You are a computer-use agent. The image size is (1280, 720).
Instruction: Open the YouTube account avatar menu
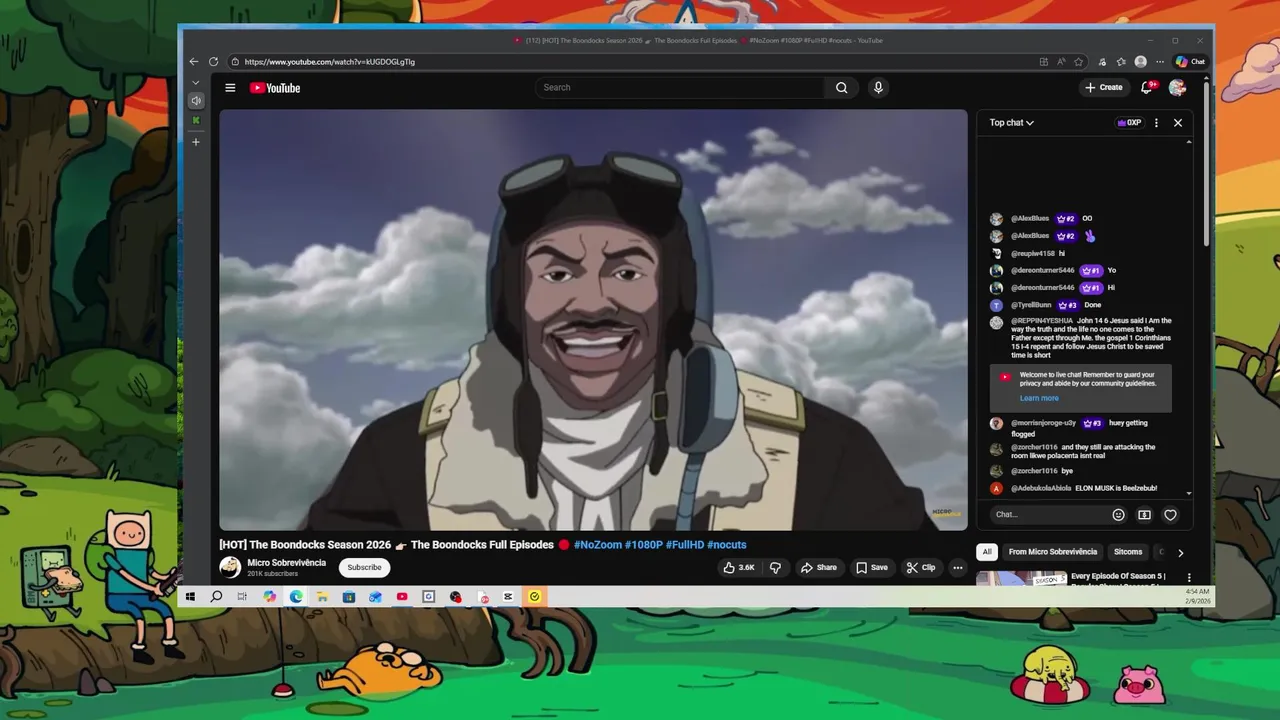pyautogui.click(x=1177, y=88)
